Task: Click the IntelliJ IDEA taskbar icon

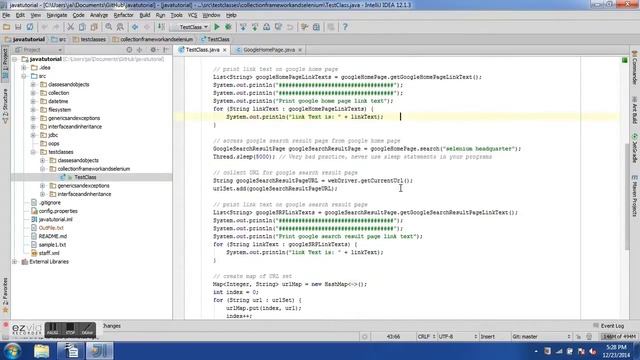Action: point(99,351)
